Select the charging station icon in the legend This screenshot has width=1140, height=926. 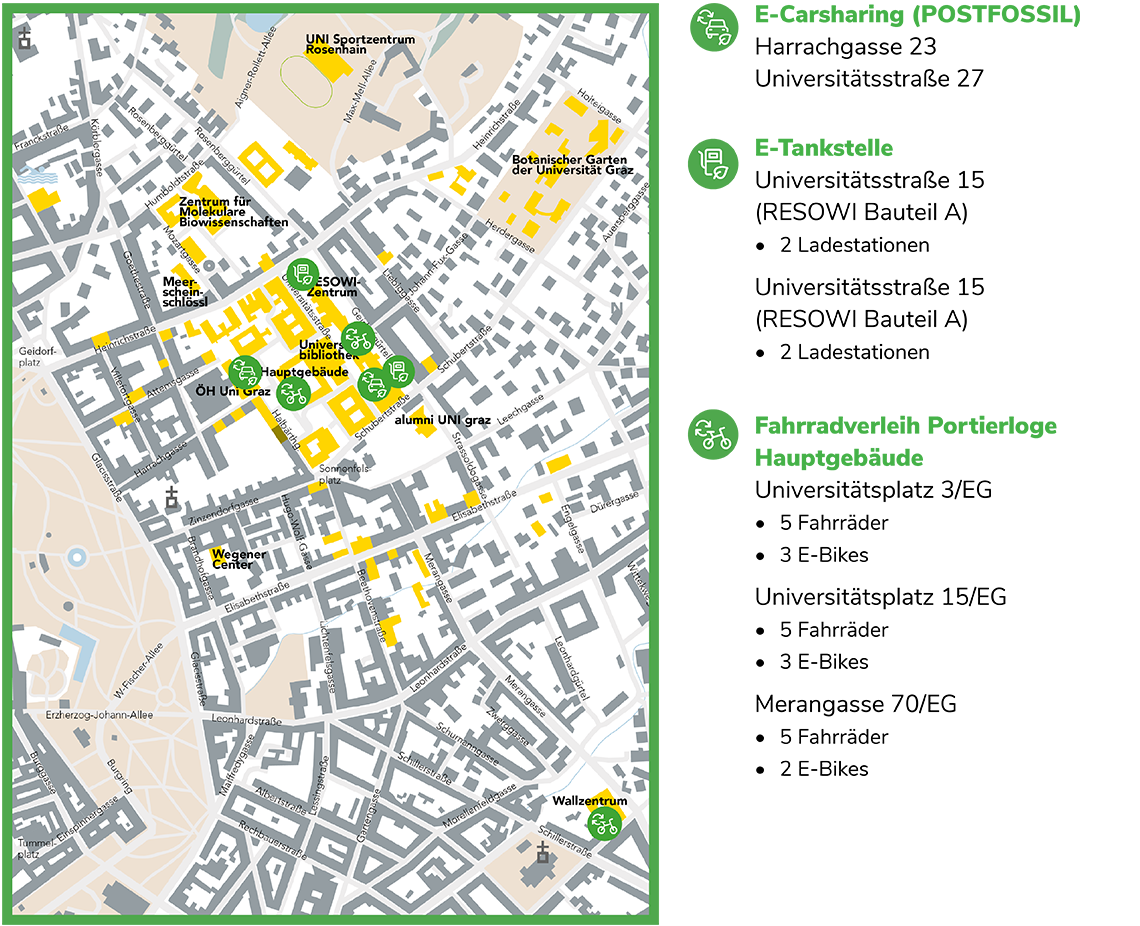(x=713, y=164)
